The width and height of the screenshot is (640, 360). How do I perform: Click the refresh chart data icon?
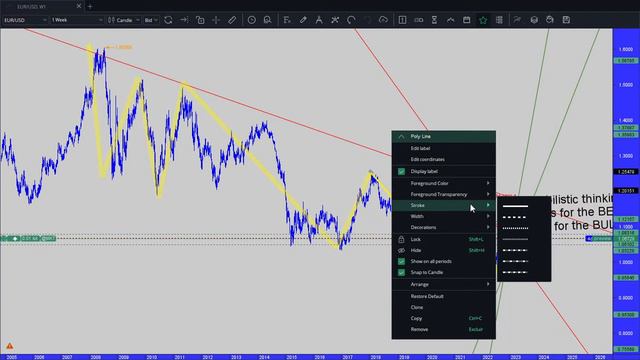pyautogui.click(x=168, y=20)
